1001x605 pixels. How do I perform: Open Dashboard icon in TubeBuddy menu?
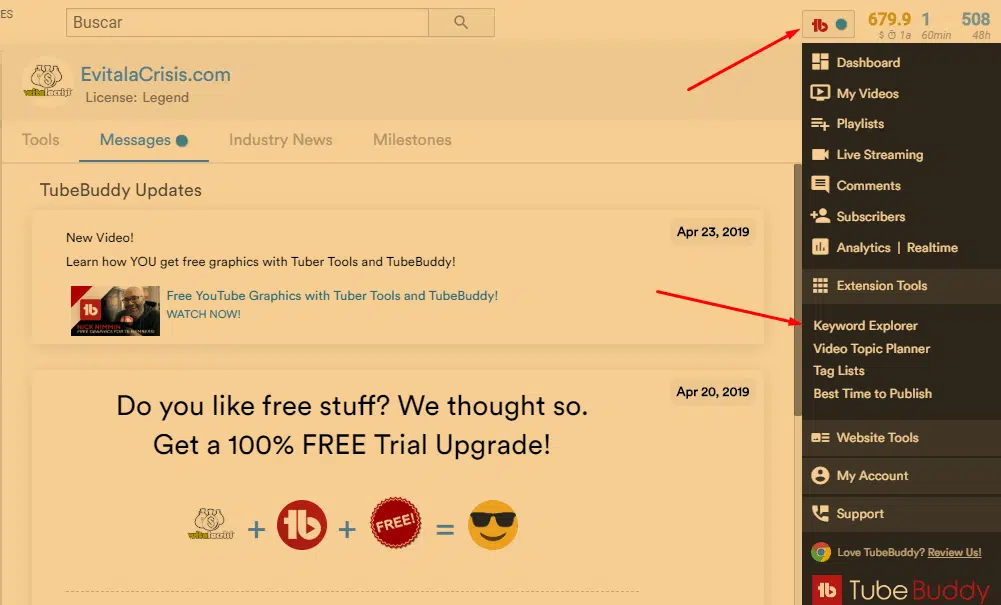820,62
